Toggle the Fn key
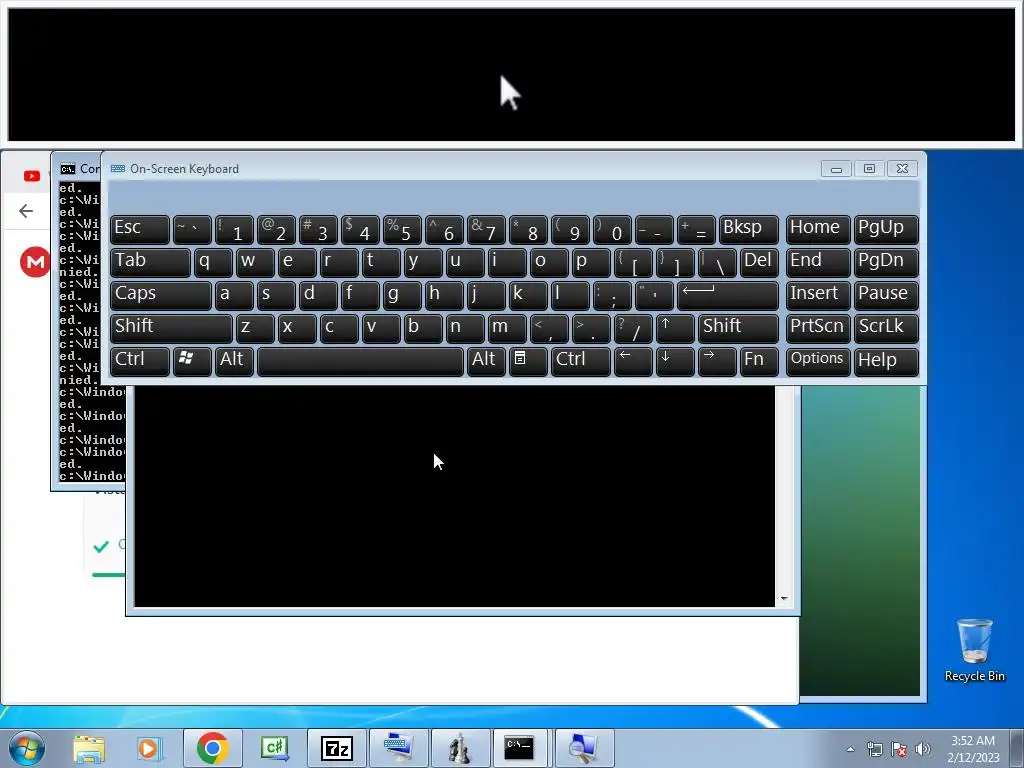Viewport: 1024px width, 768px height. 759,361
